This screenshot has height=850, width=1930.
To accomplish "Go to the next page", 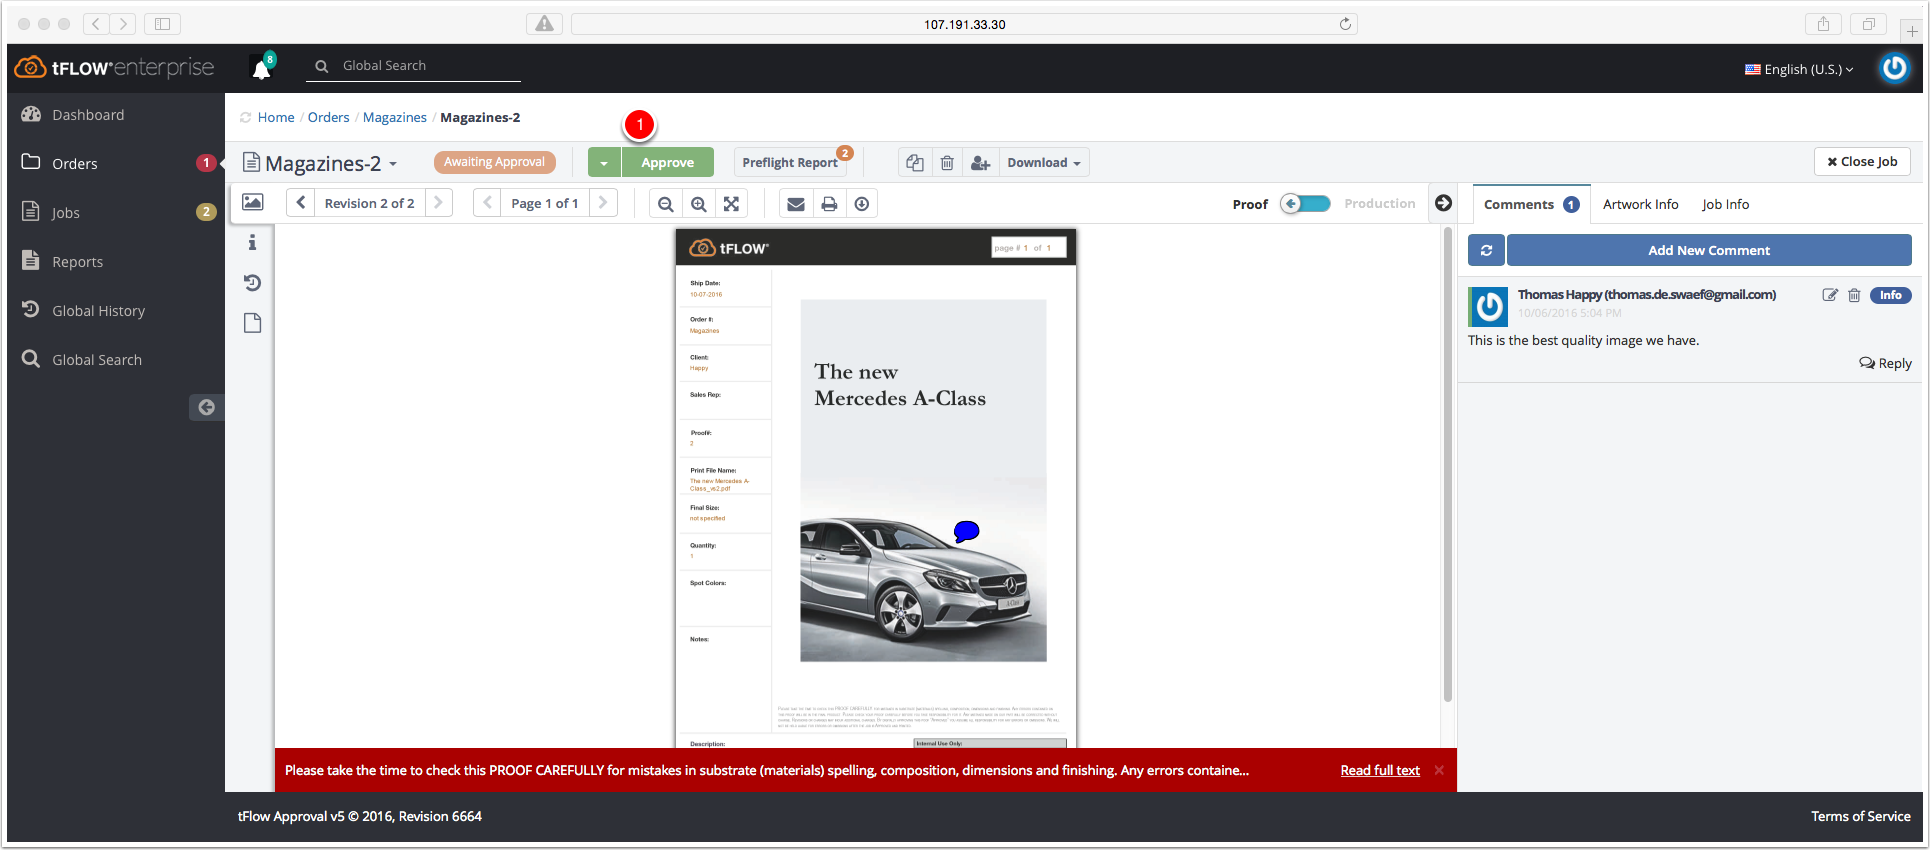I will tap(603, 203).
